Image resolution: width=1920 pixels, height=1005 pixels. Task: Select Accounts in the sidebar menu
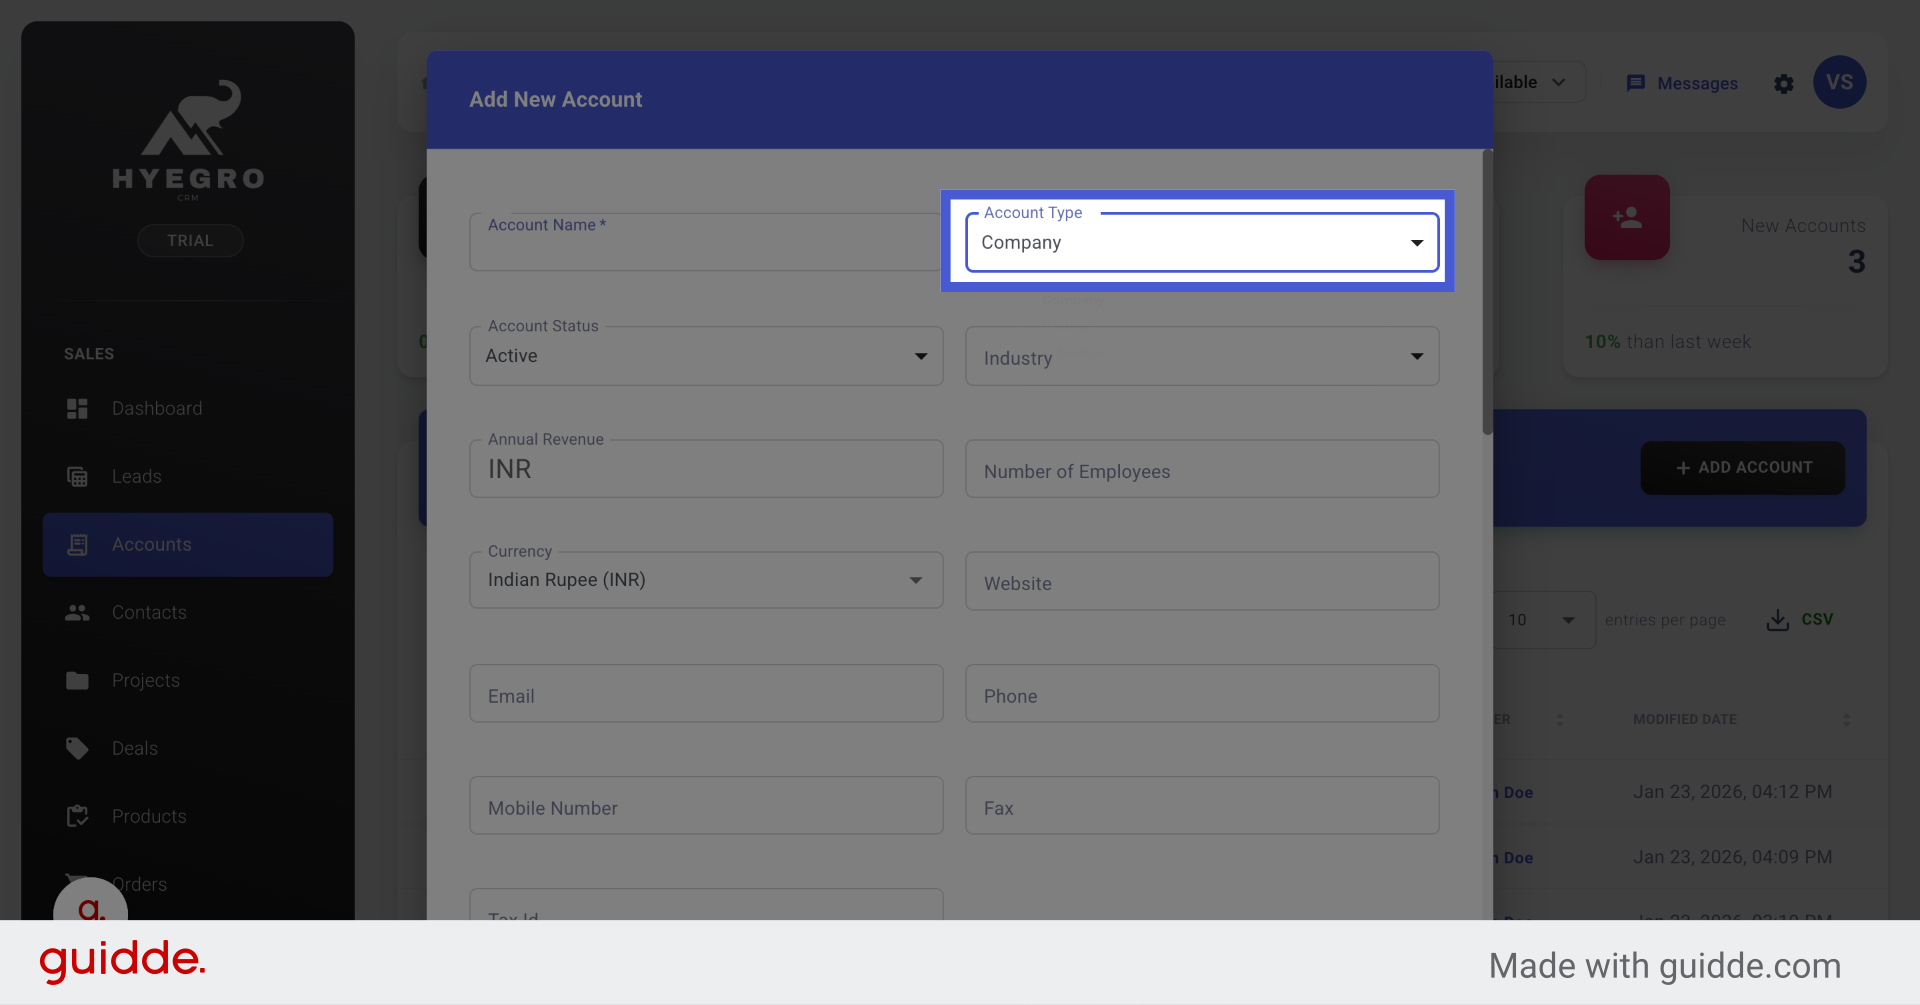tap(151, 544)
